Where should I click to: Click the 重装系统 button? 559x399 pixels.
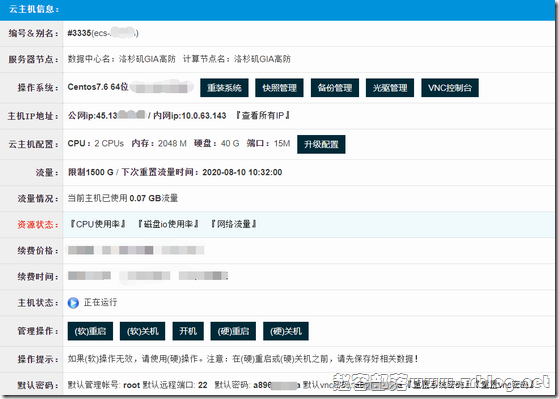tap(224, 88)
